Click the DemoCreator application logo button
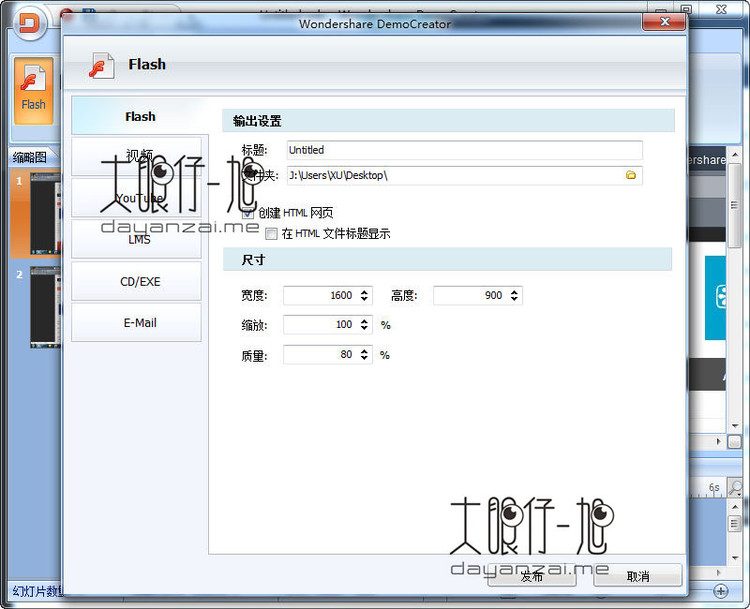 (30, 24)
